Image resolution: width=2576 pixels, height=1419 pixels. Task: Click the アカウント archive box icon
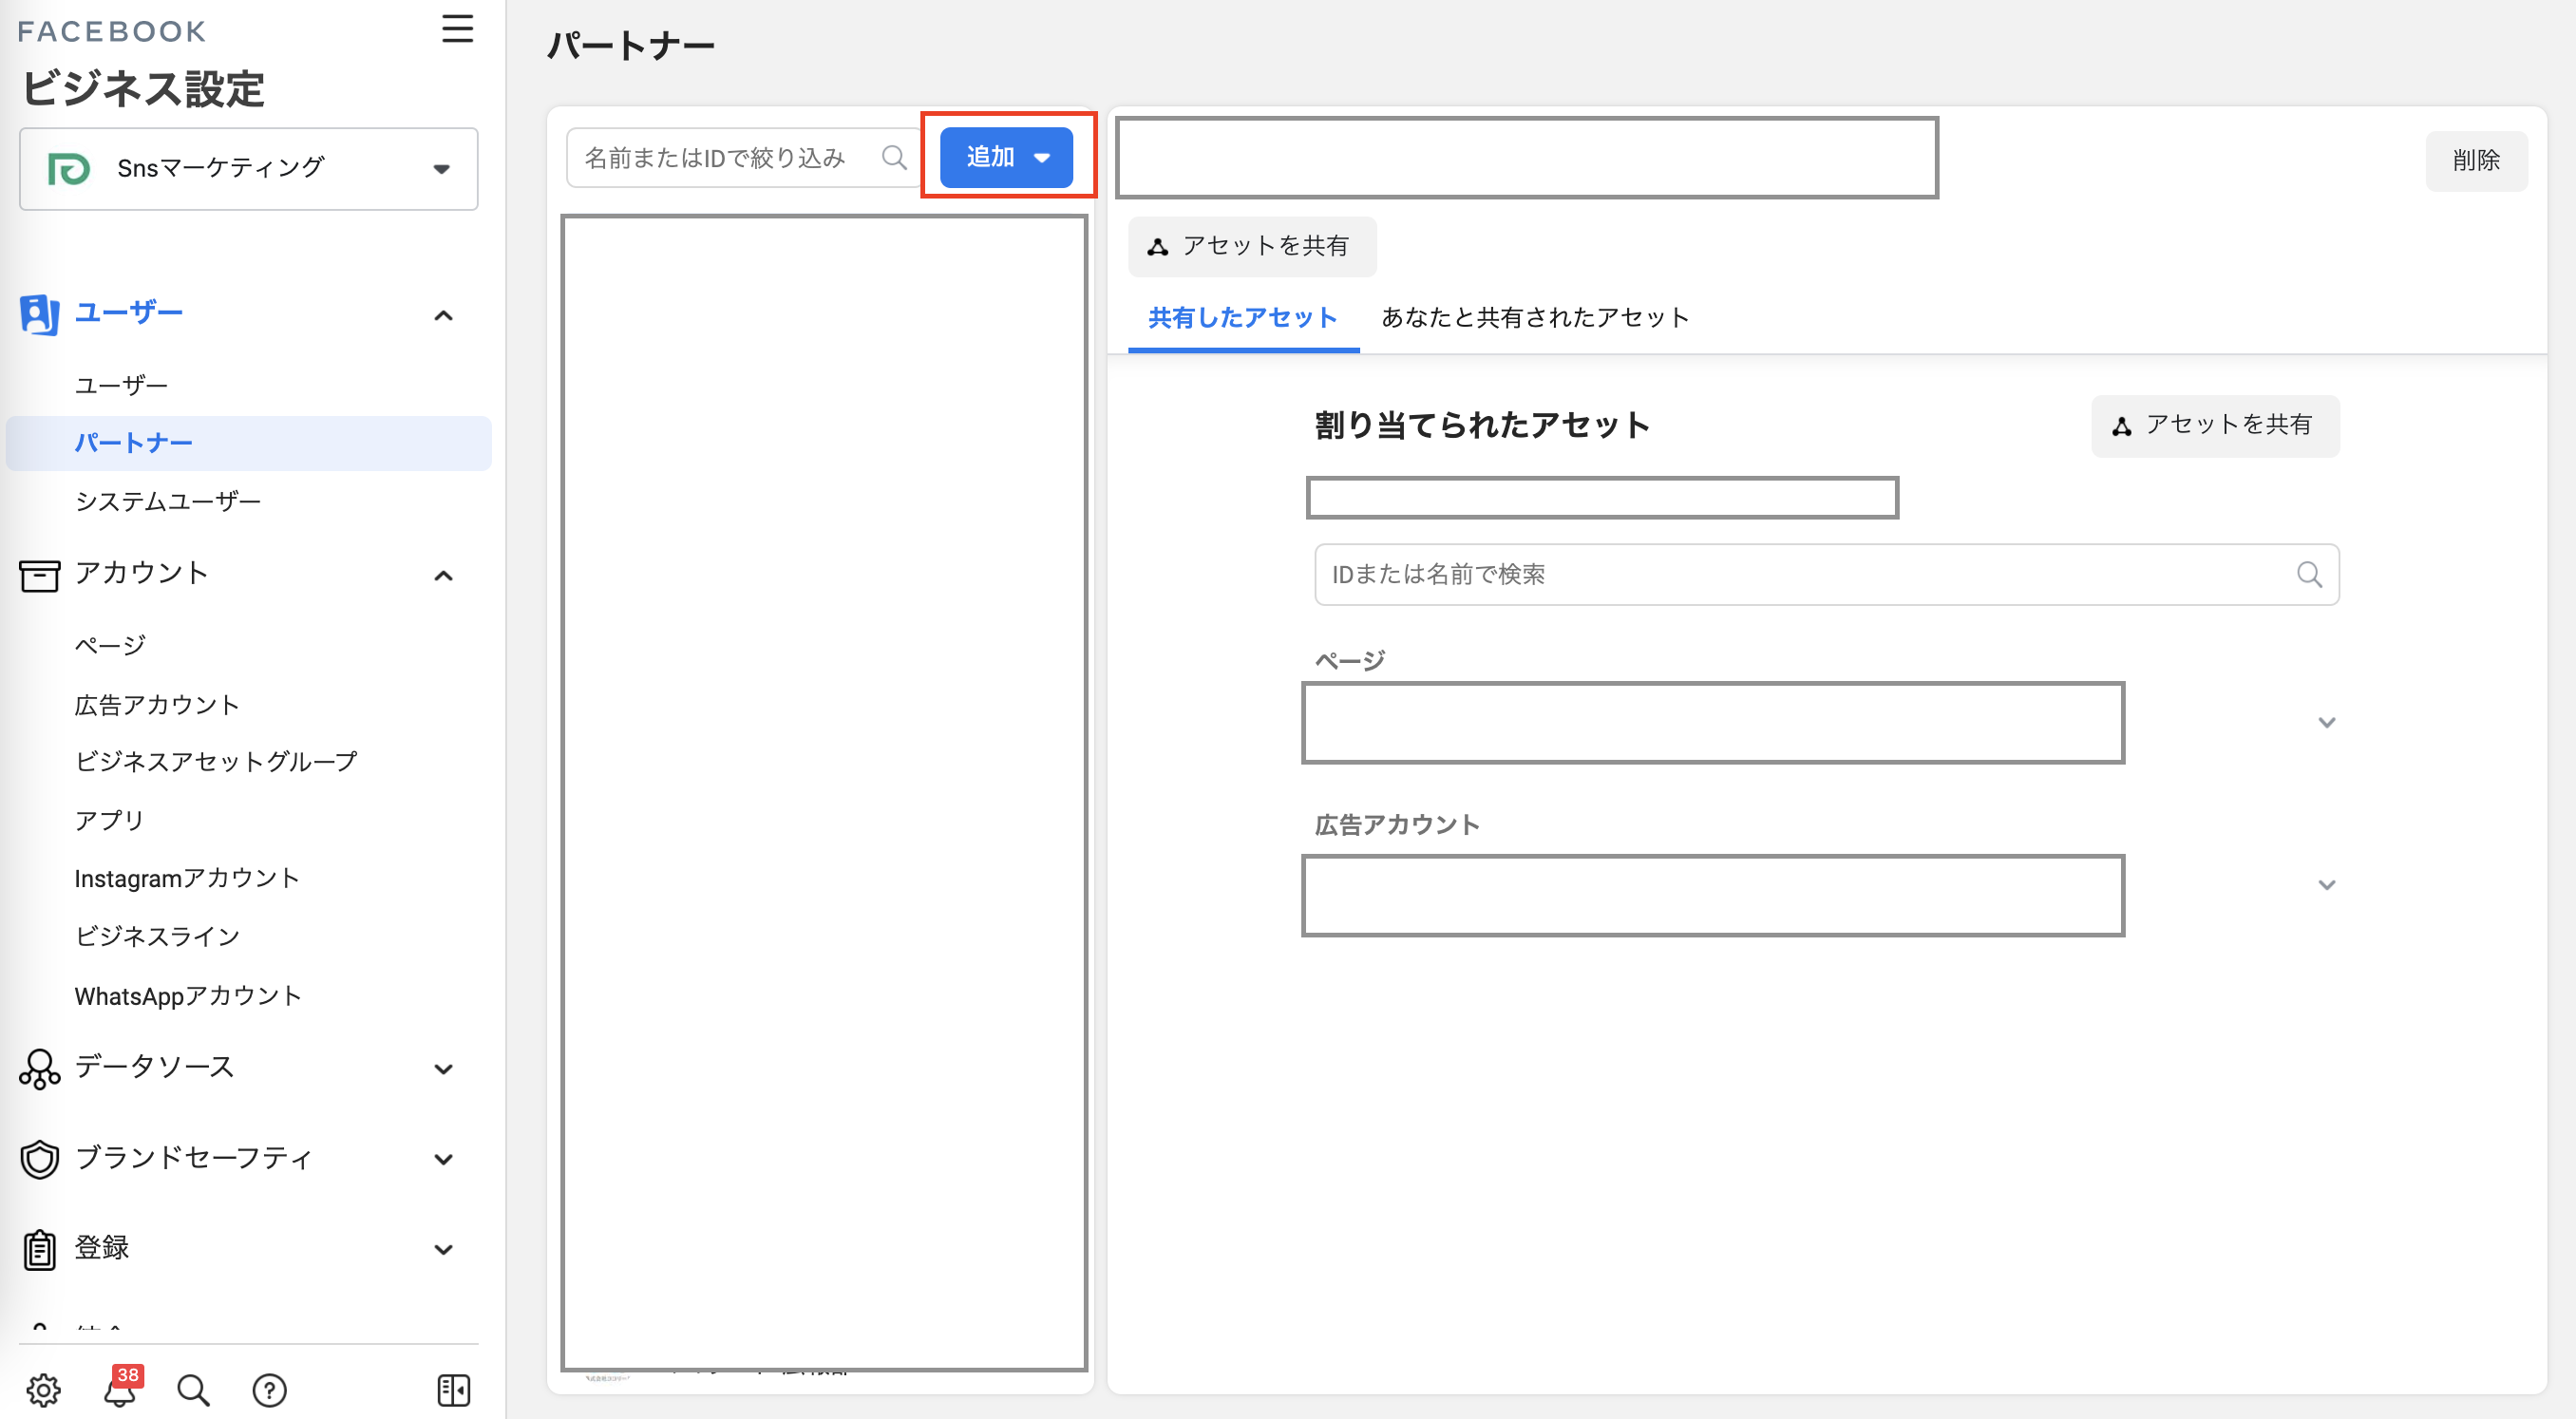pyautogui.click(x=39, y=575)
